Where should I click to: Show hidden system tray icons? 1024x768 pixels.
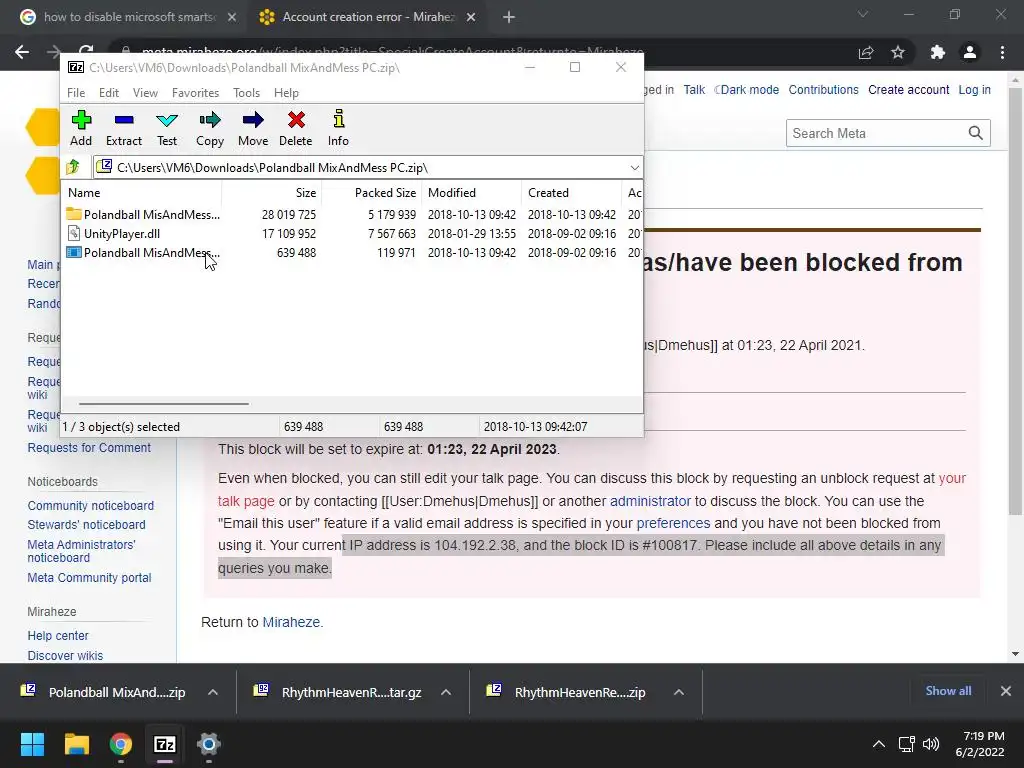[879, 744]
